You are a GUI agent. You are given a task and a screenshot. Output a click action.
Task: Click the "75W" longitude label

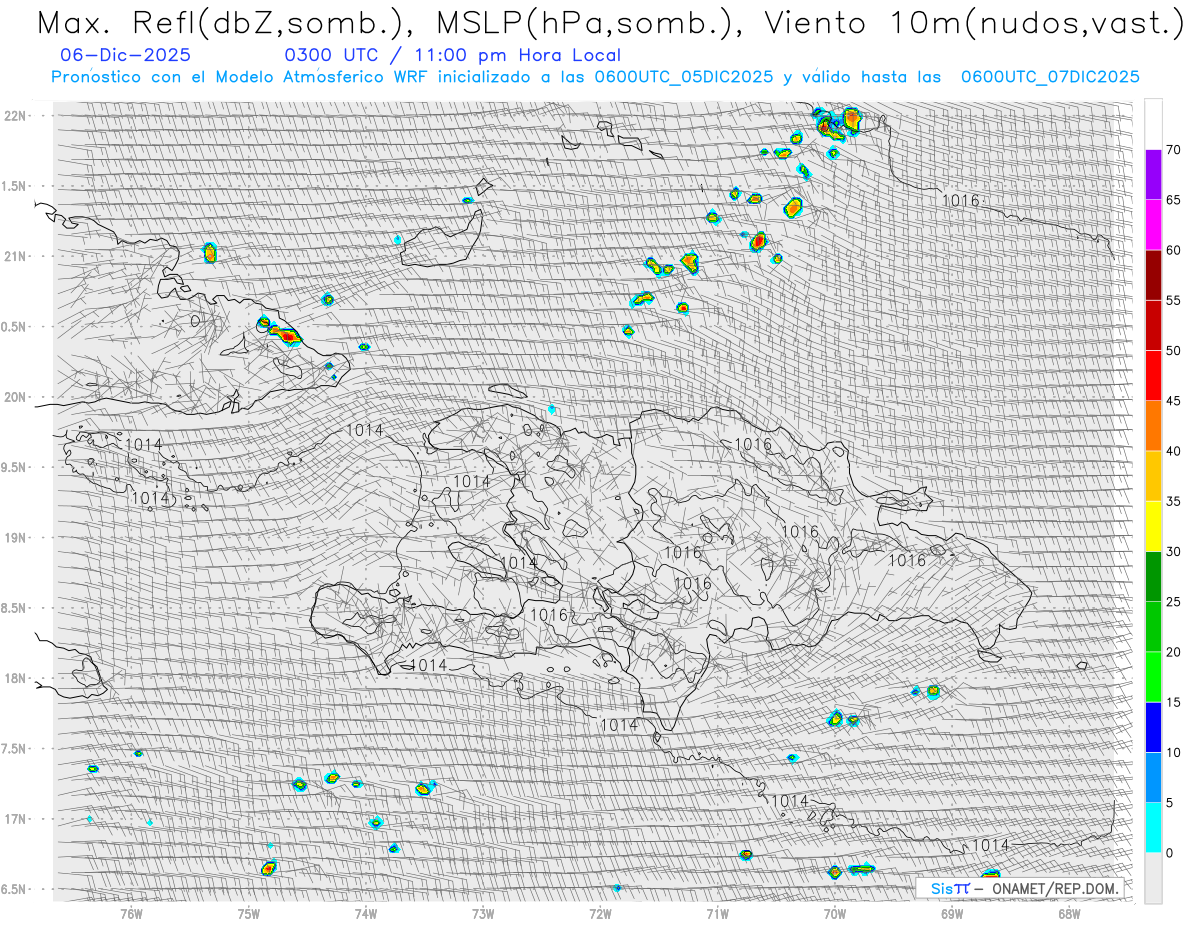[249, 912]
